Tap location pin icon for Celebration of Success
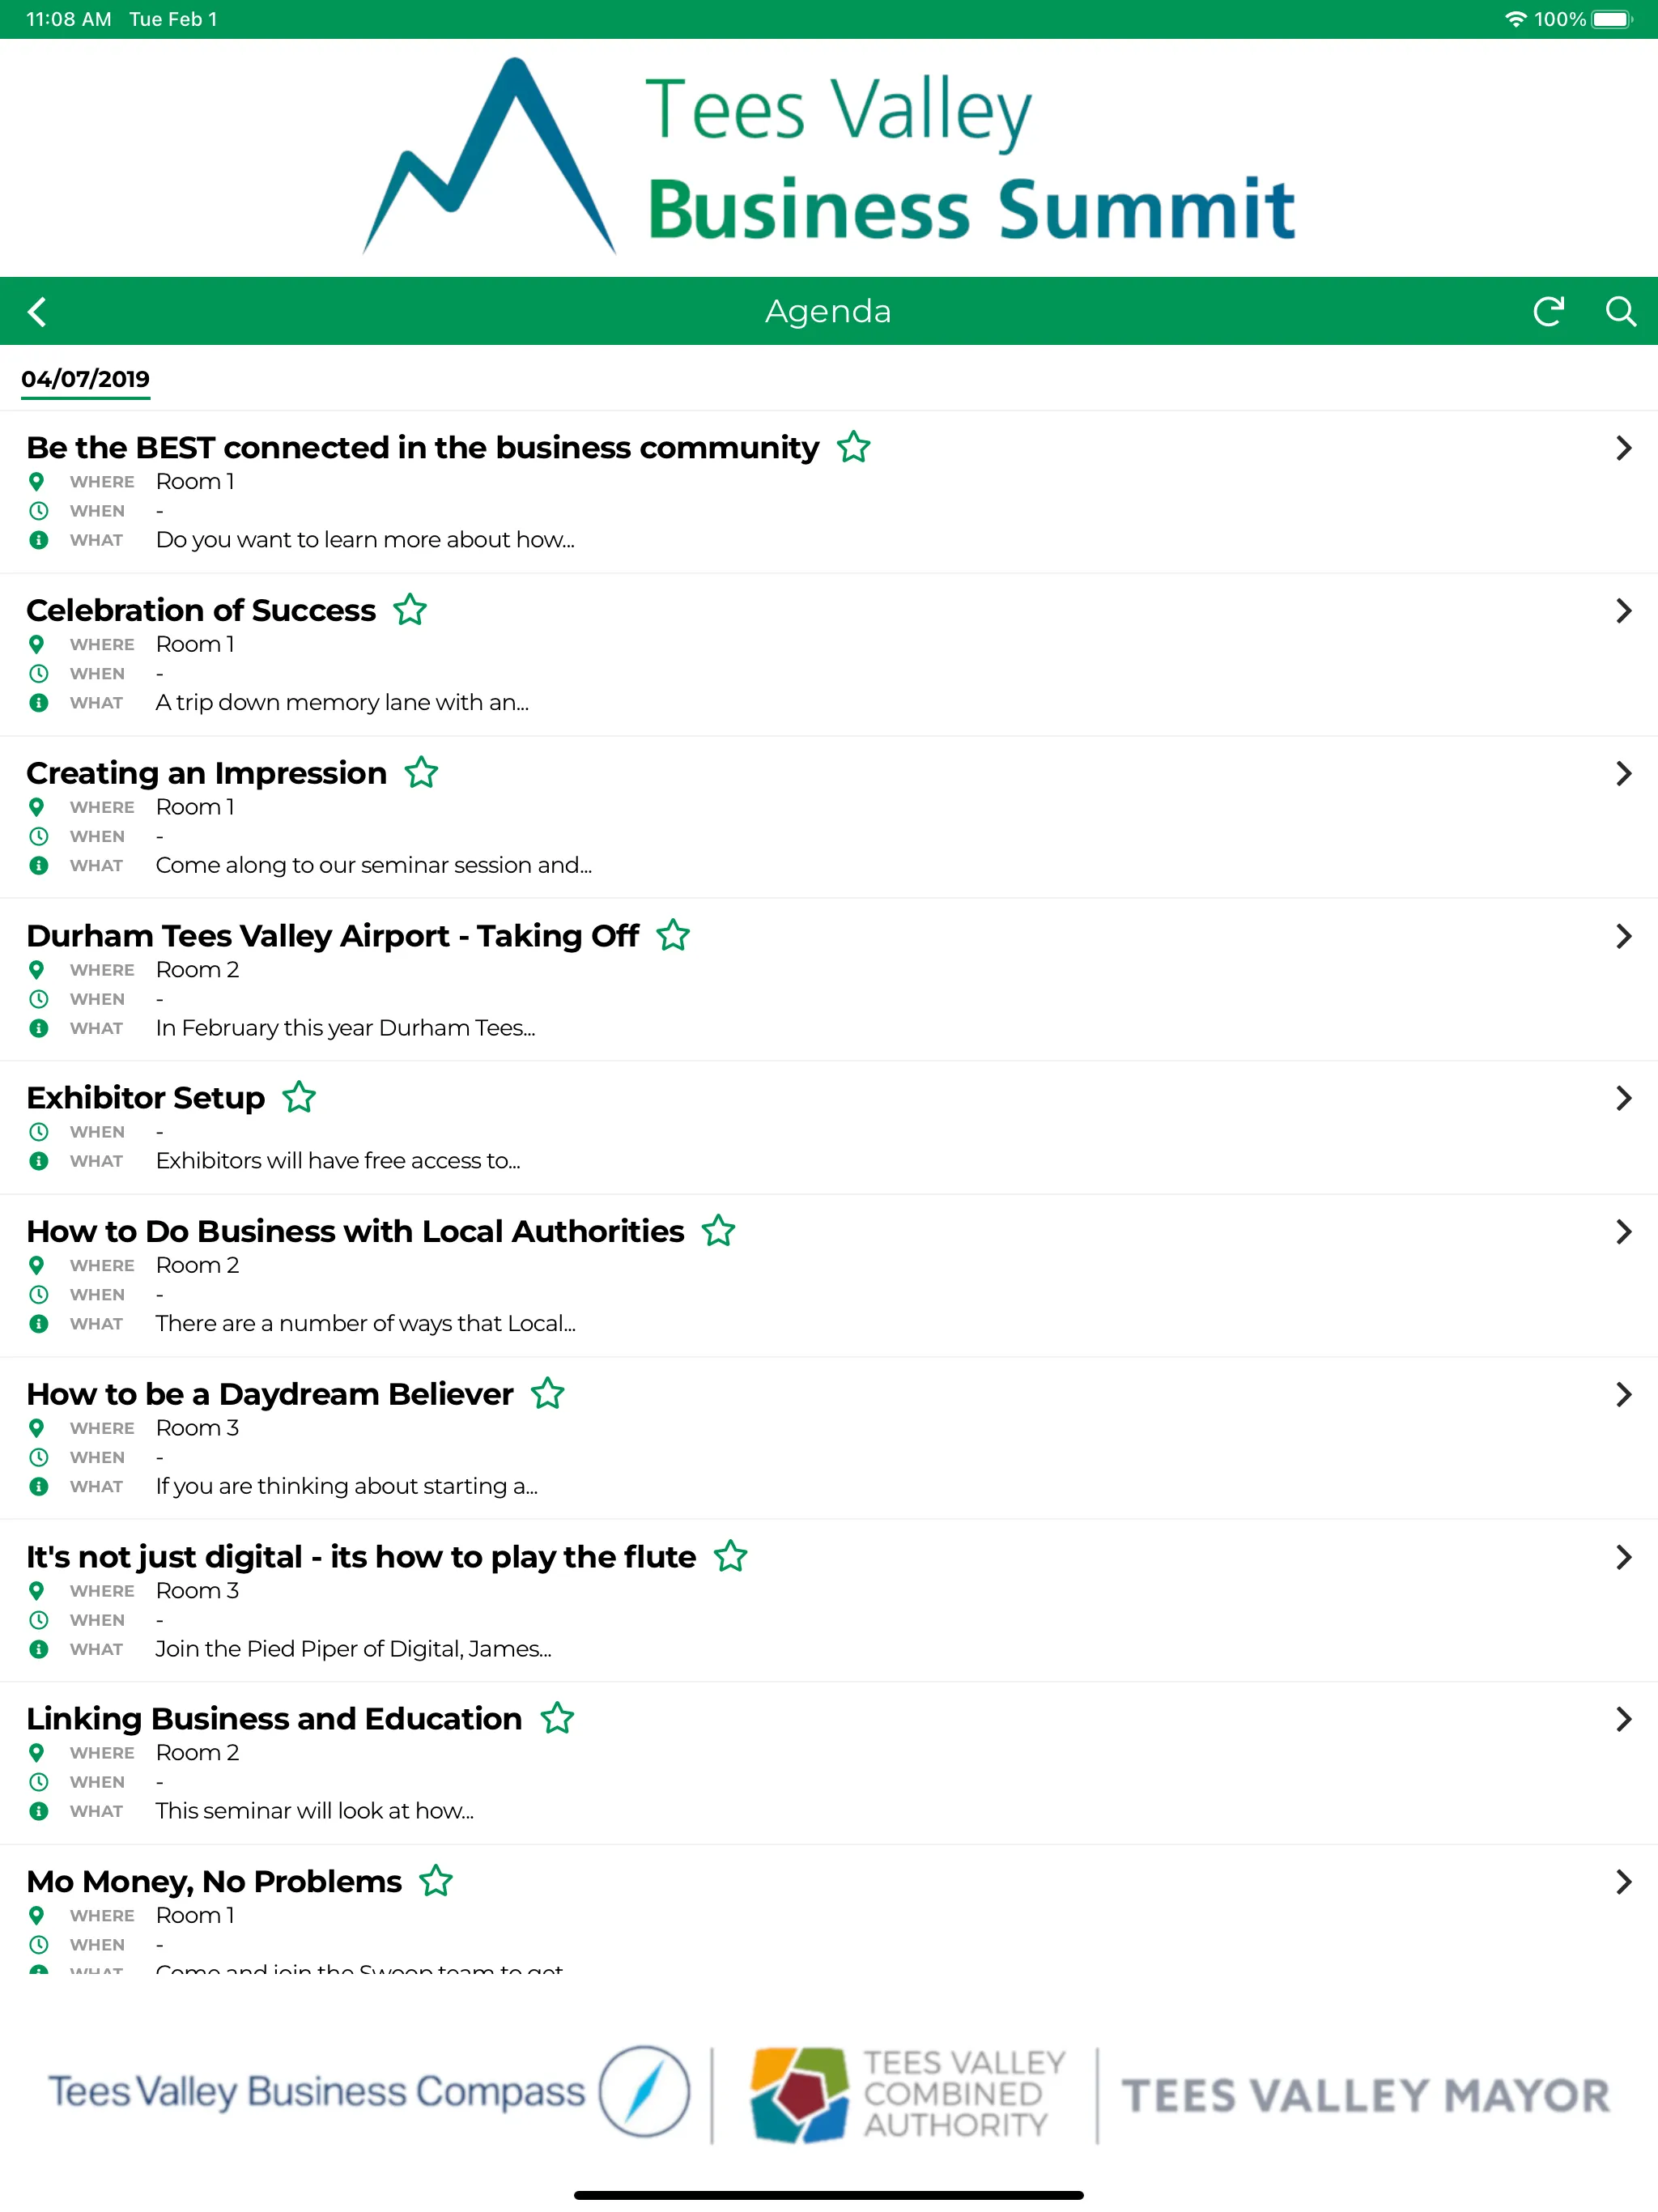Viewport: 1658px width, 2212px height. (x=37, y=644)
